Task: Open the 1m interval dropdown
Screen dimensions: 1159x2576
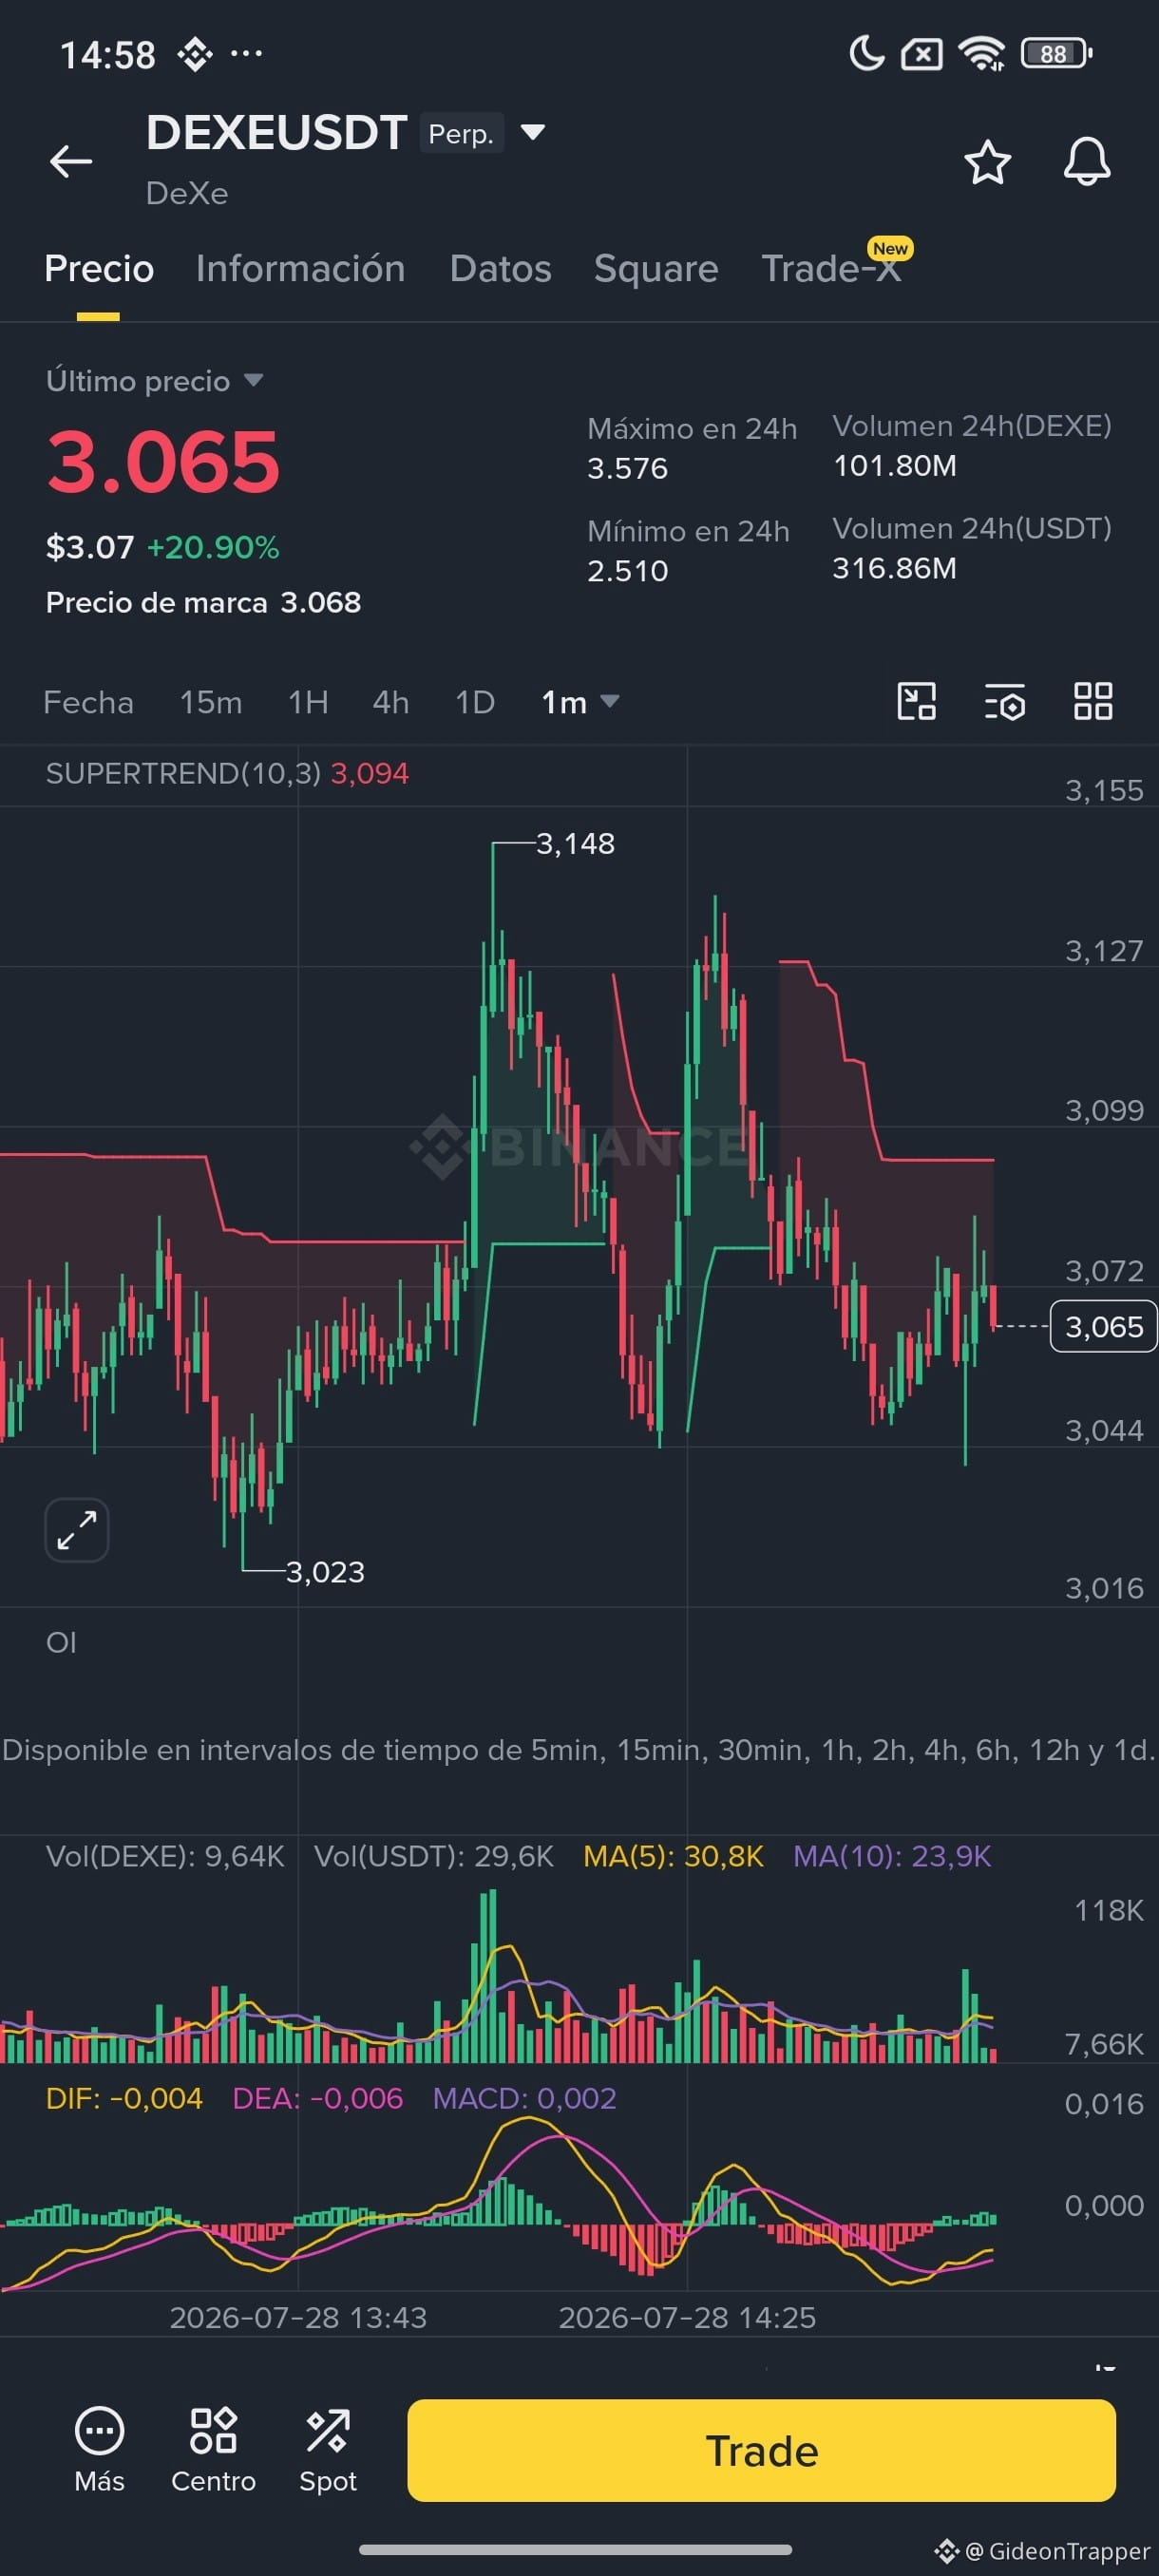Action: tap(580, 702)
